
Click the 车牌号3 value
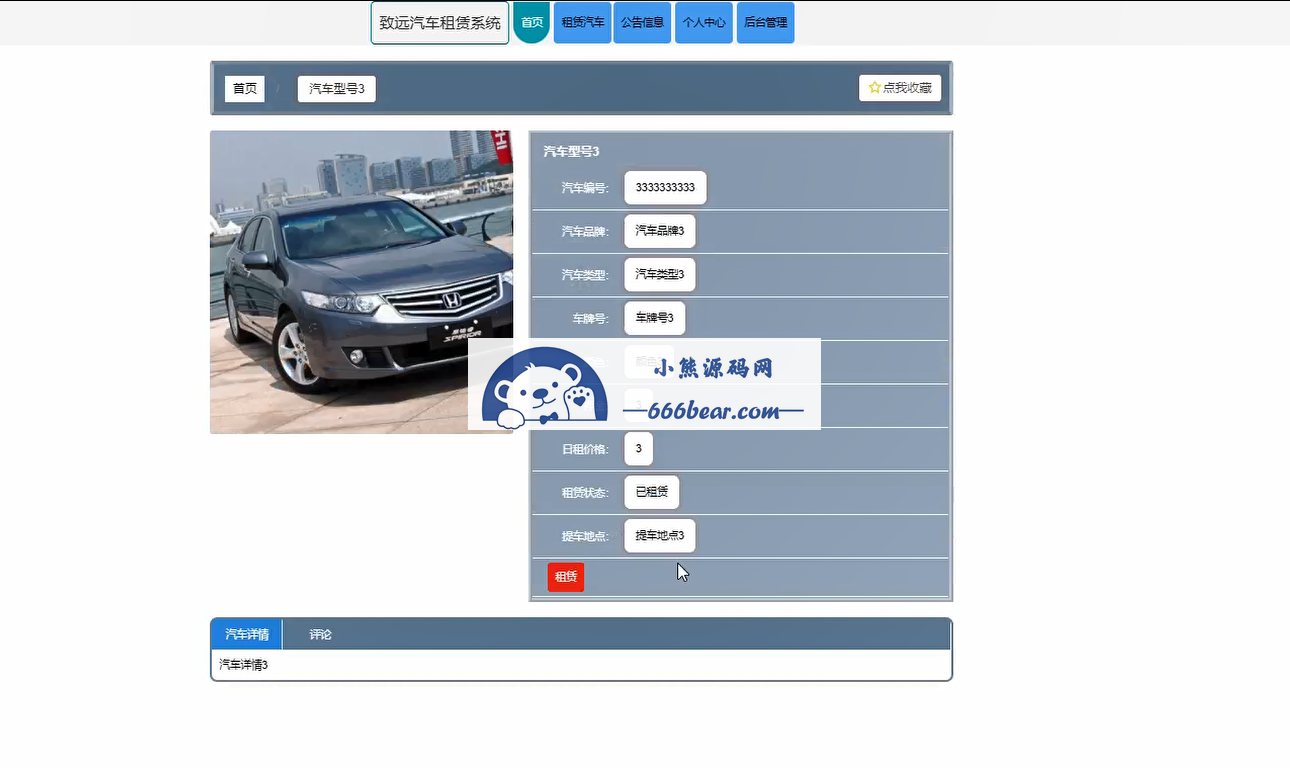pos(655,319)
